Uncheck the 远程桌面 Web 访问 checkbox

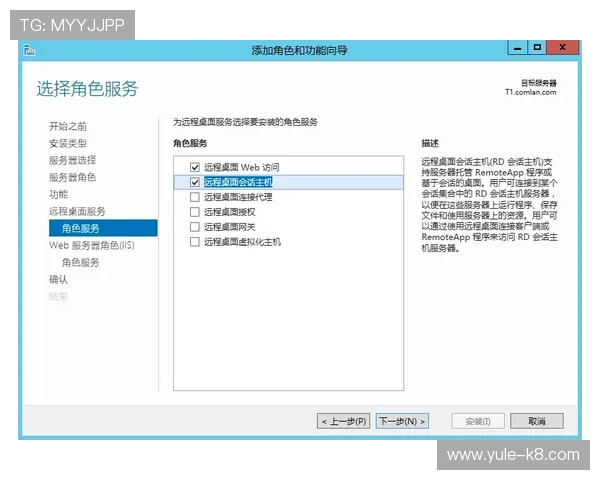pyautogui.click(x=195, y=167)
